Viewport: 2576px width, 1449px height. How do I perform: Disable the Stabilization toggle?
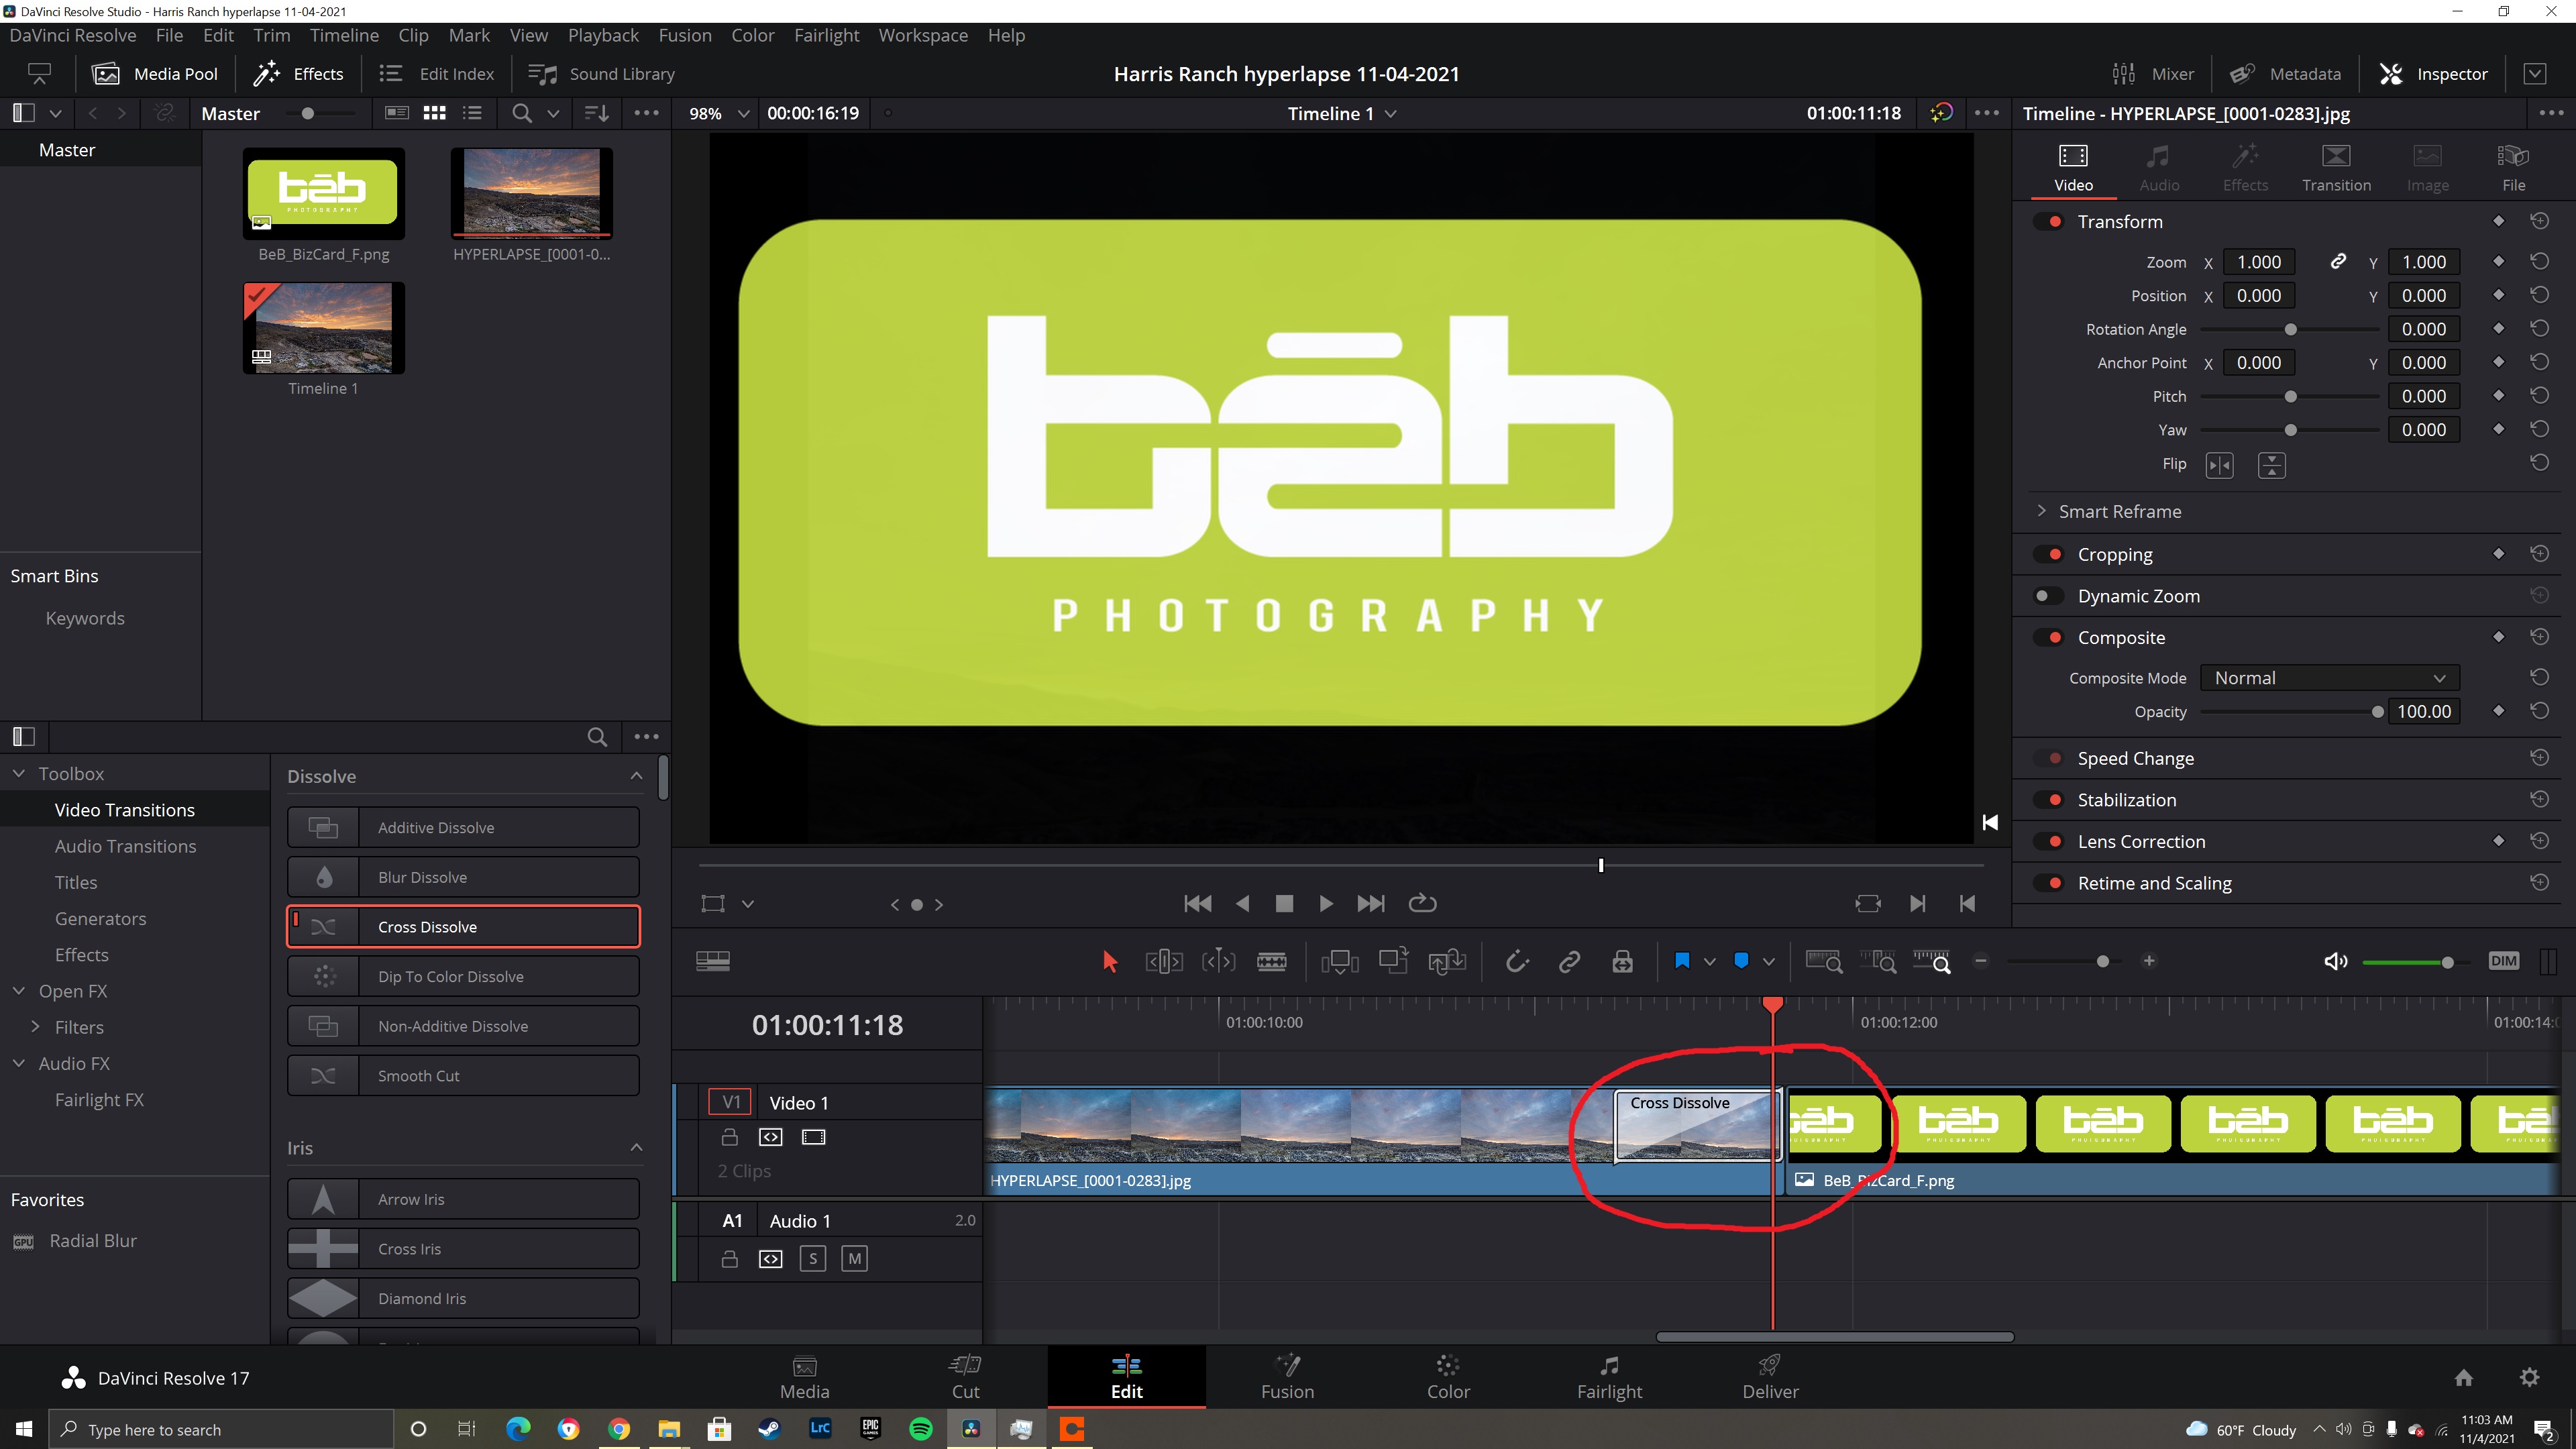[x=2049, y=800]
